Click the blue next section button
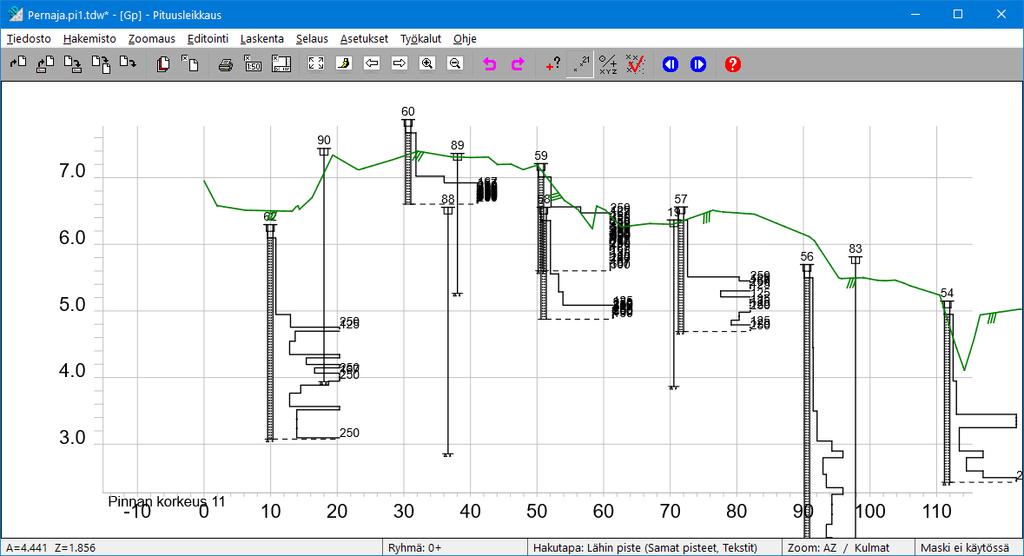Screen dimensions: 1024x556 (x=698, y=64)
